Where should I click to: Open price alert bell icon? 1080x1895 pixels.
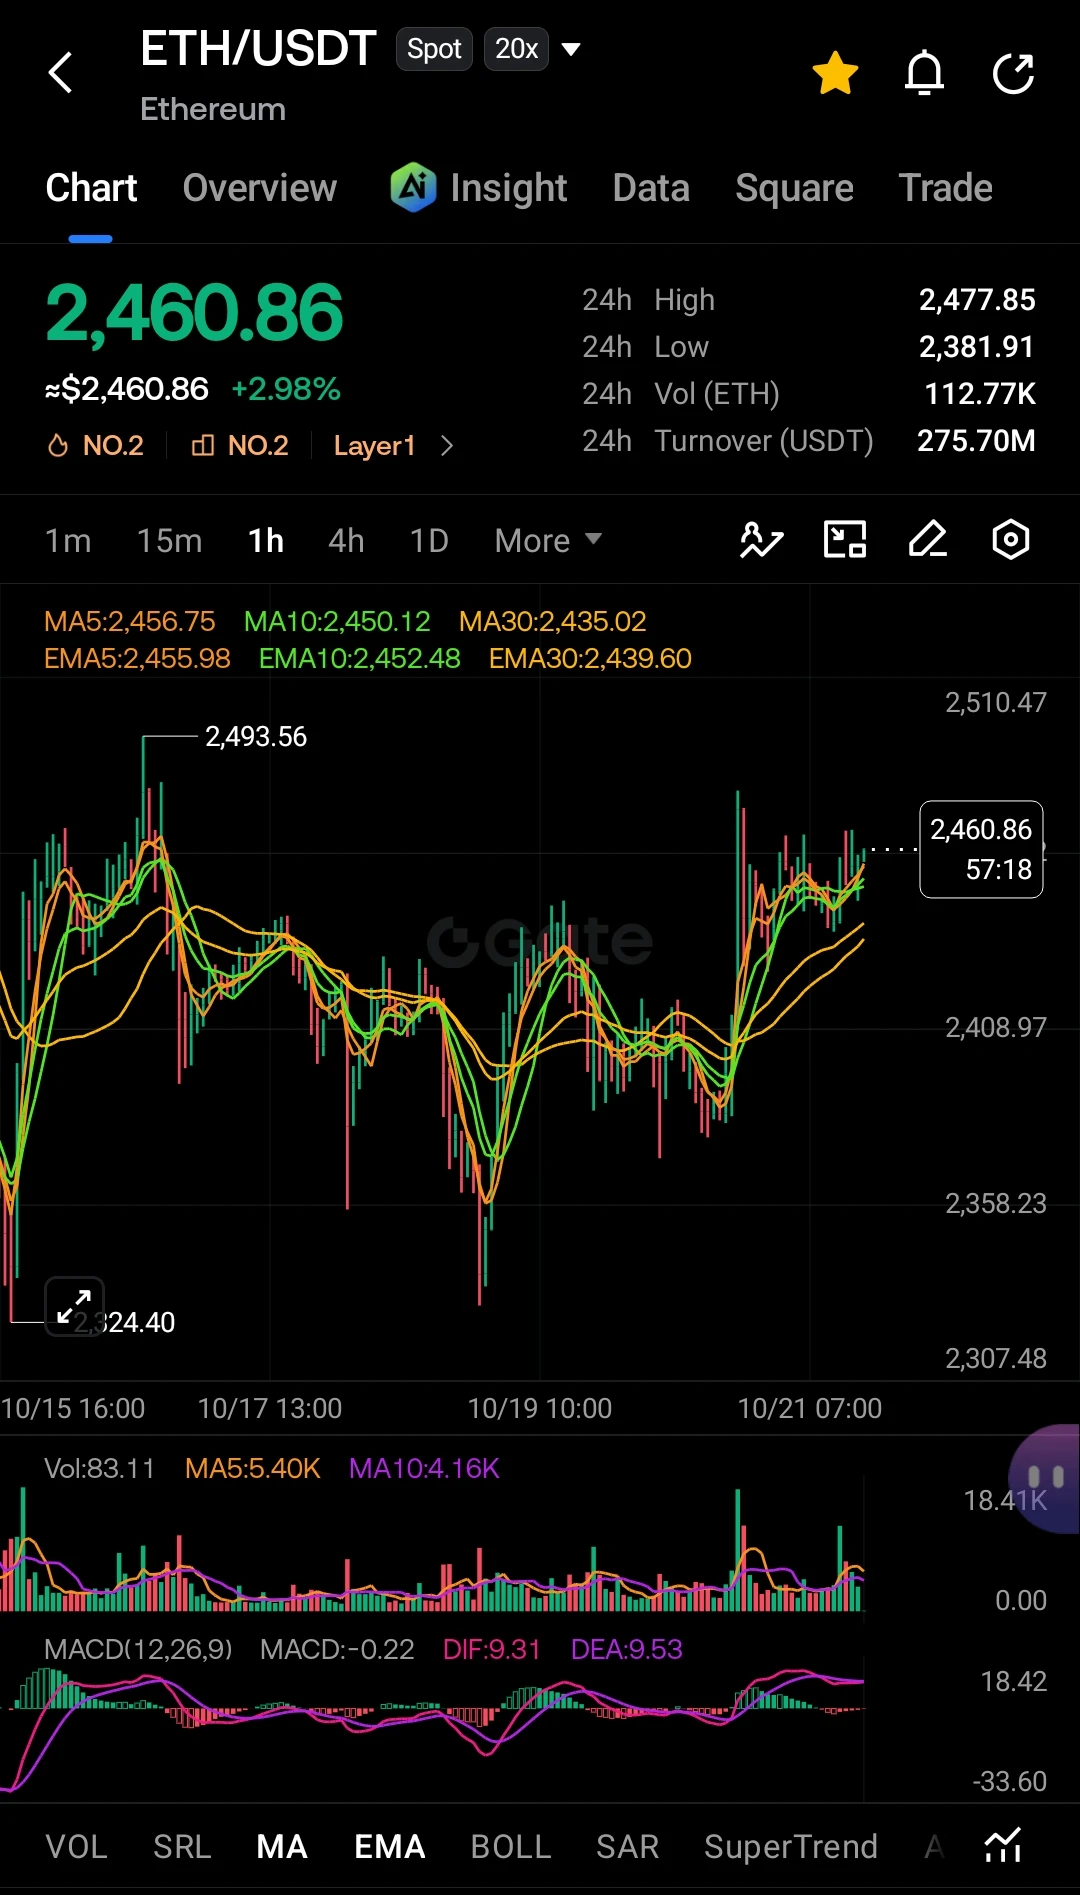click(924, 73)
